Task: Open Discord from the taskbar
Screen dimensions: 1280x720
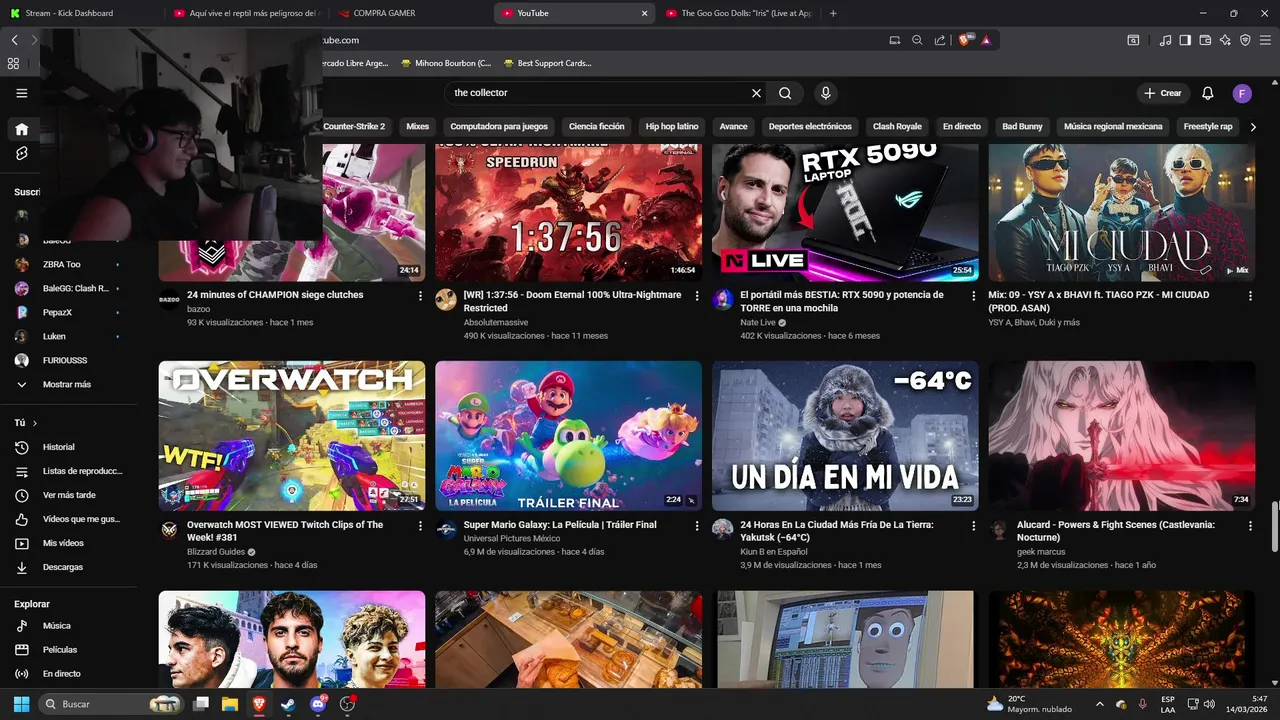Action: (x=318, y=704)
